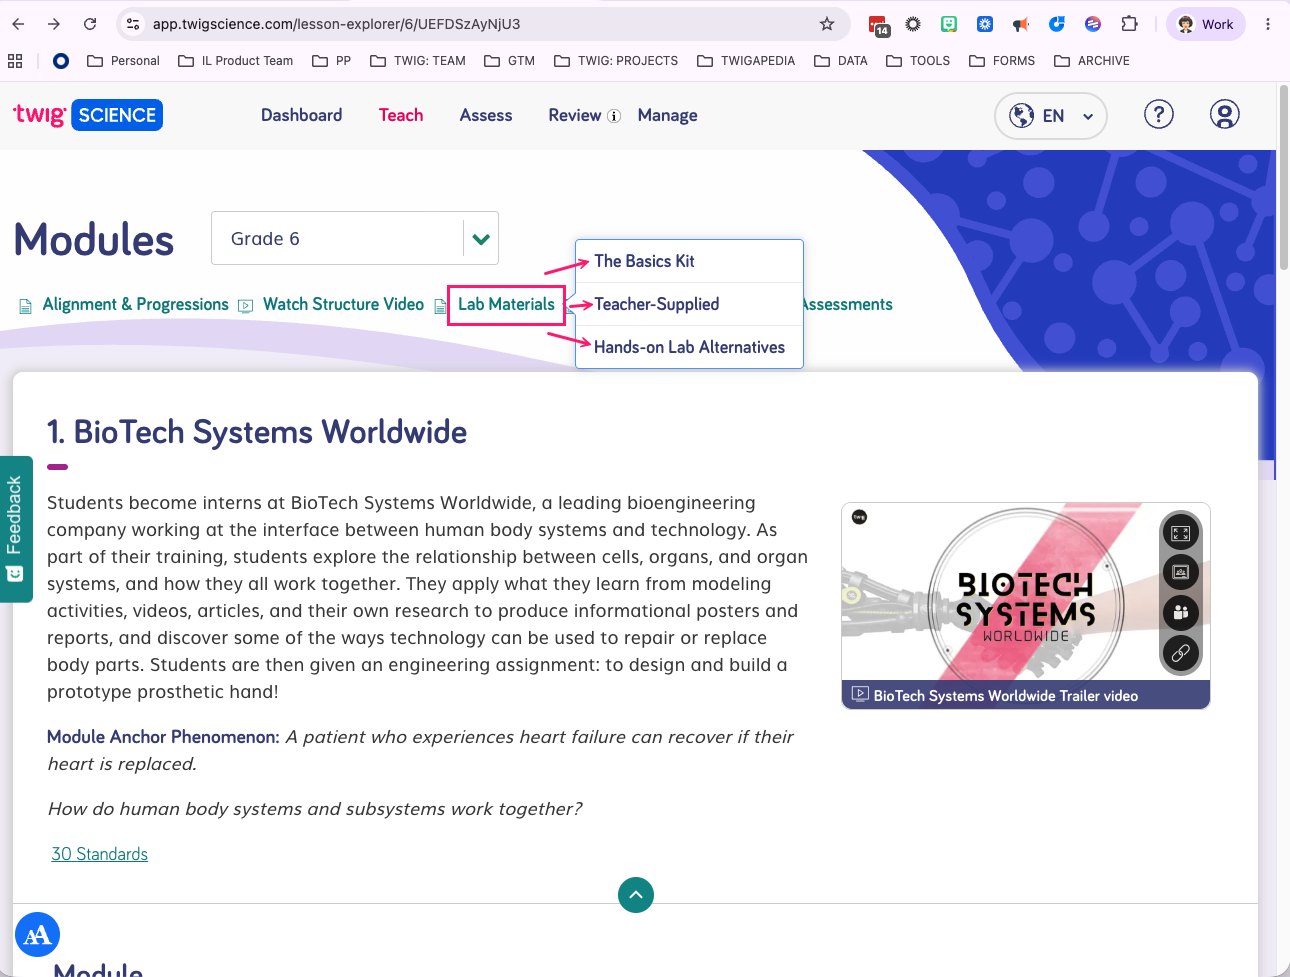The image size is (1290, 977).
Task: Select Hands-on Lab Alternatives
Action: pos(689,347)
